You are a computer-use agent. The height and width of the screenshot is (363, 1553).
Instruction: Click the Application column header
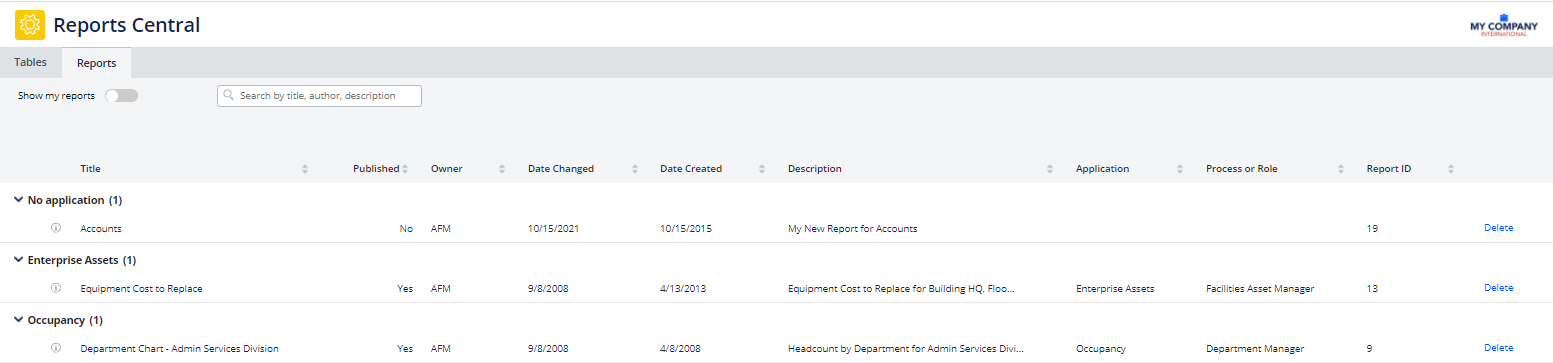click(x=1102, y=169)
